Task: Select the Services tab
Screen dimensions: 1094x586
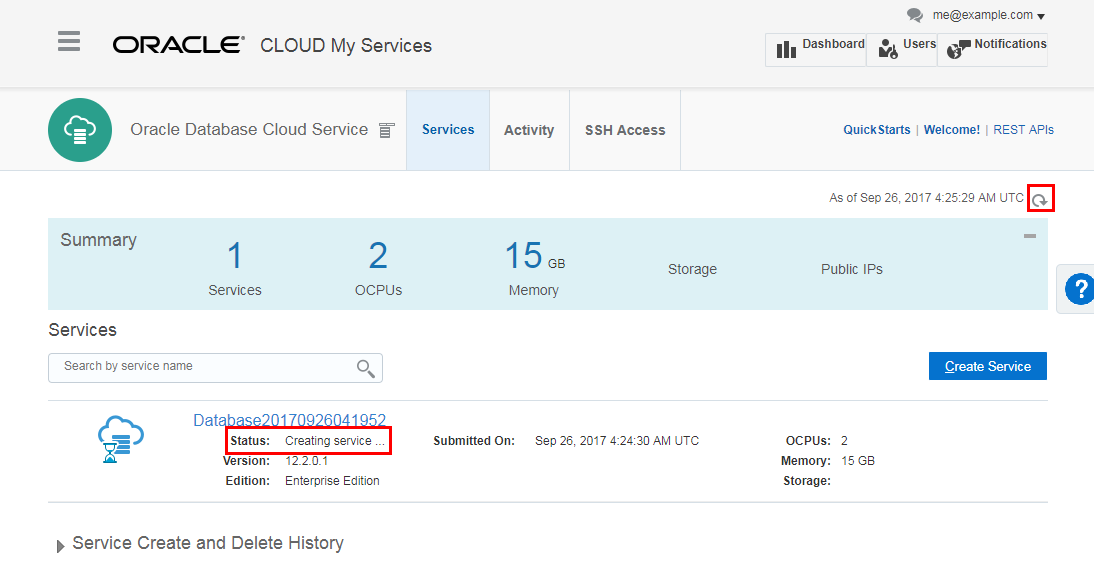Action: point(448,130)
